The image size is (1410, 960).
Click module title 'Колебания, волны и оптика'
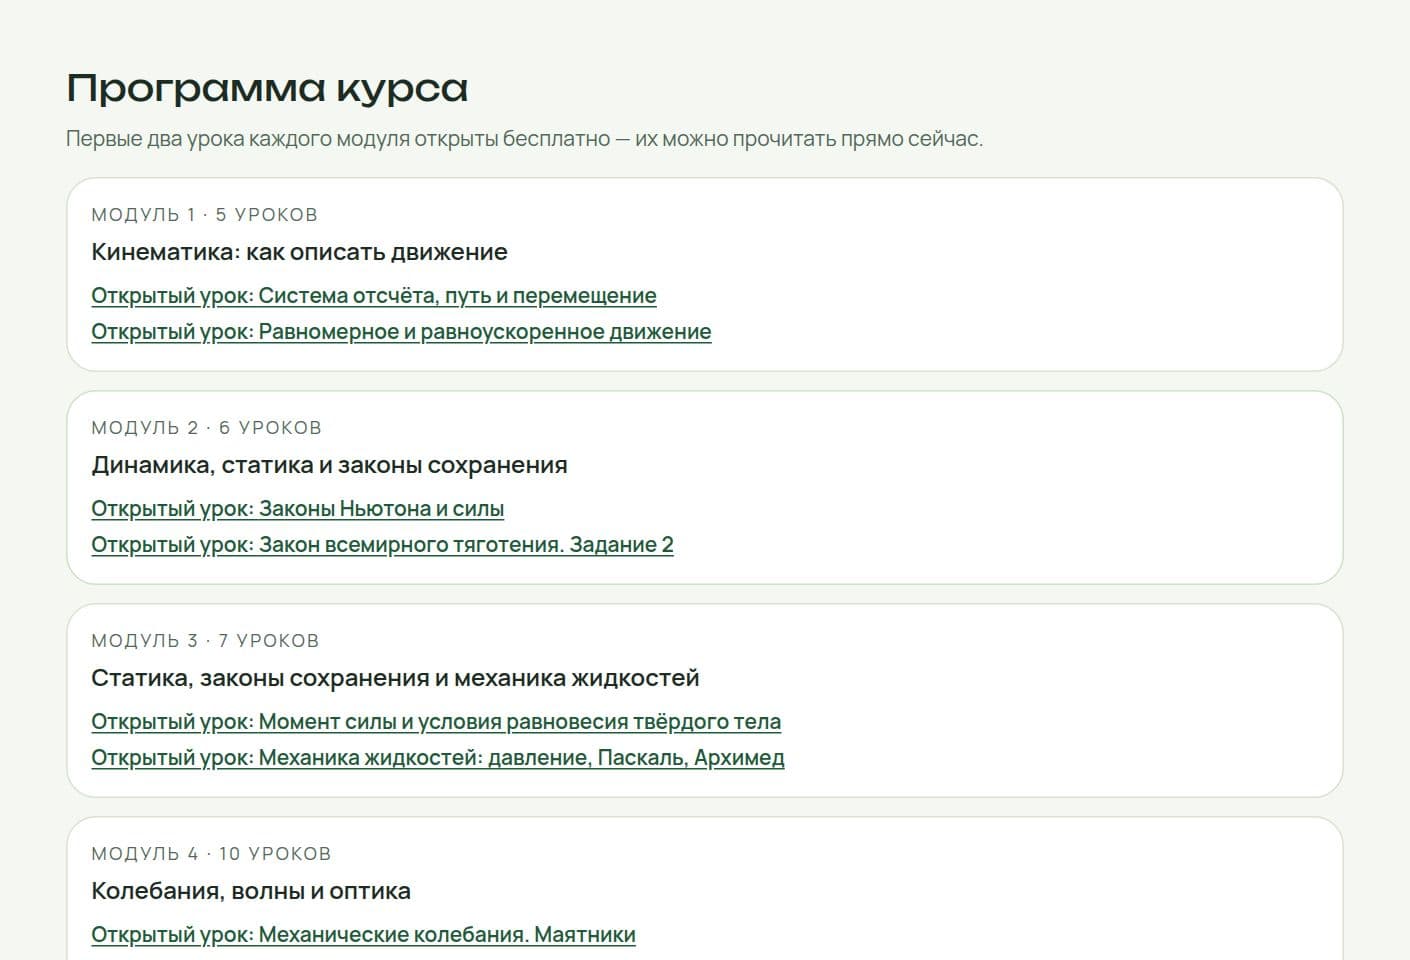pos(251,891)
